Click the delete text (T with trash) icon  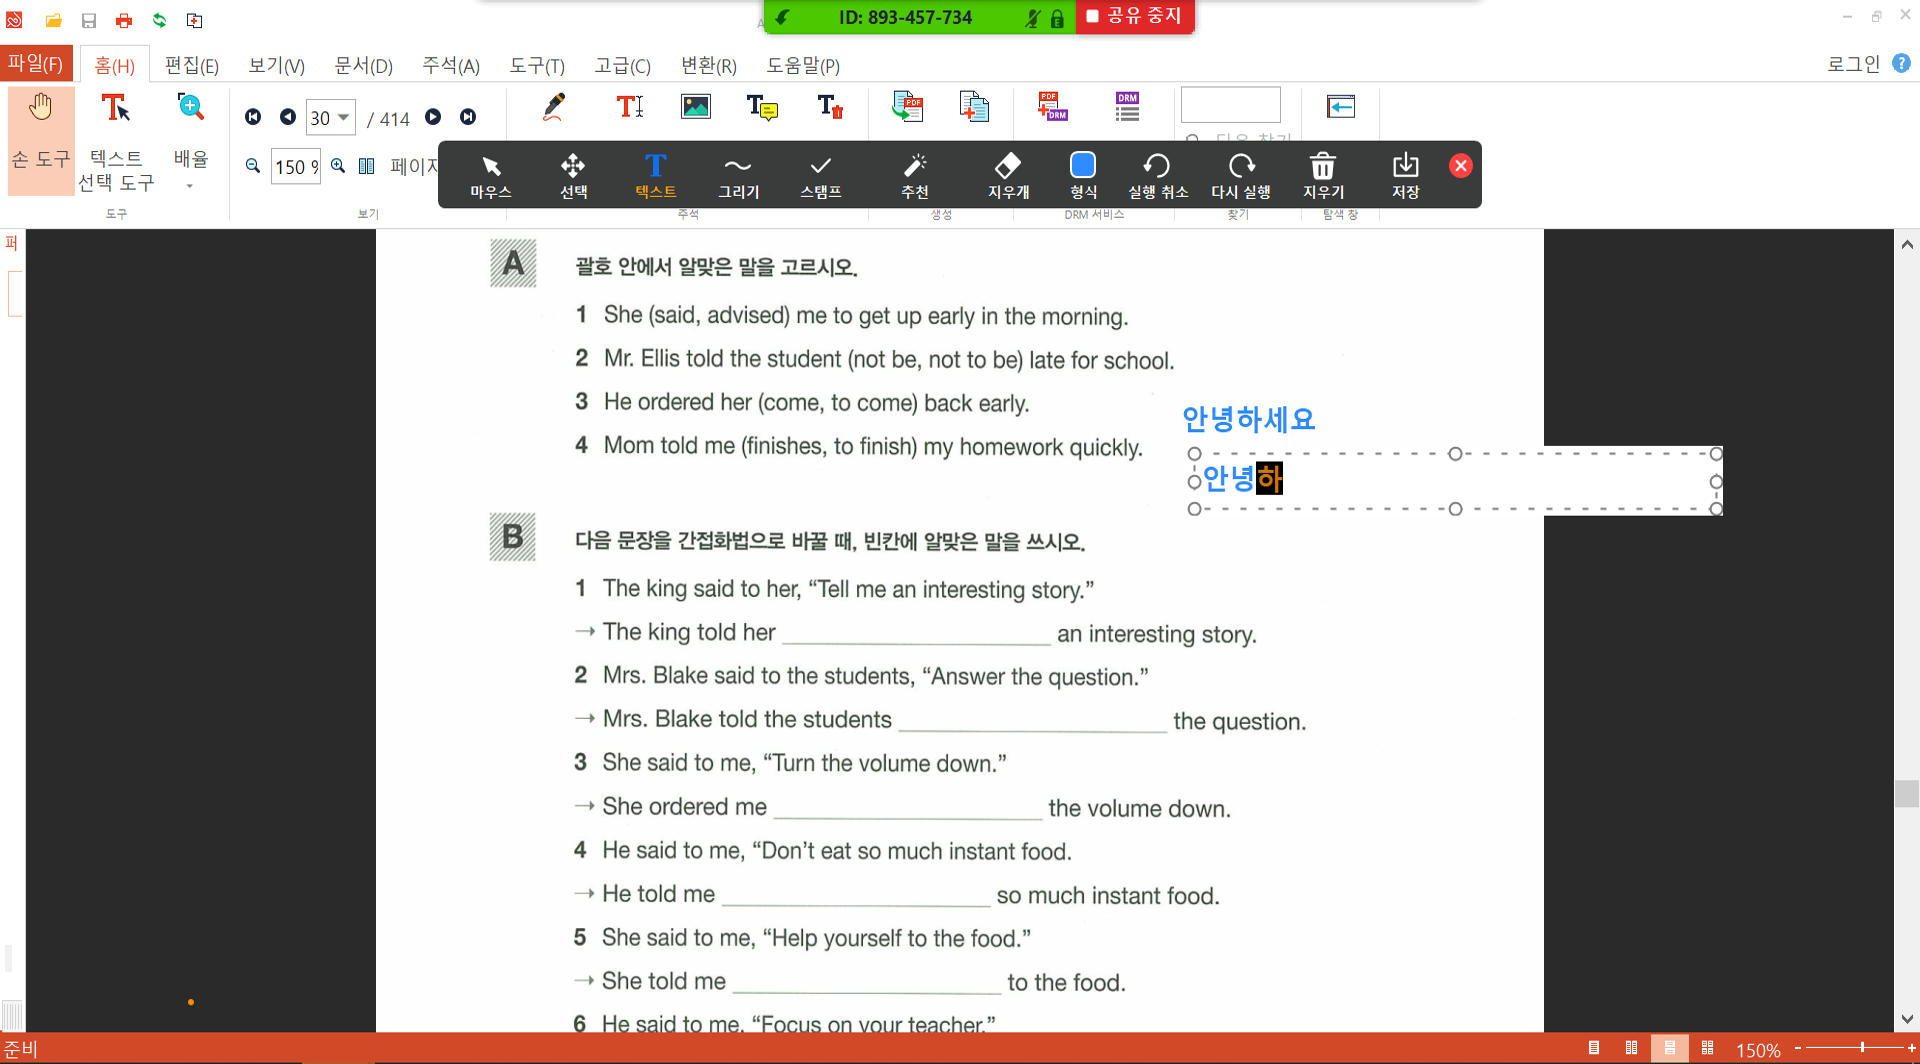pos(830,107)
